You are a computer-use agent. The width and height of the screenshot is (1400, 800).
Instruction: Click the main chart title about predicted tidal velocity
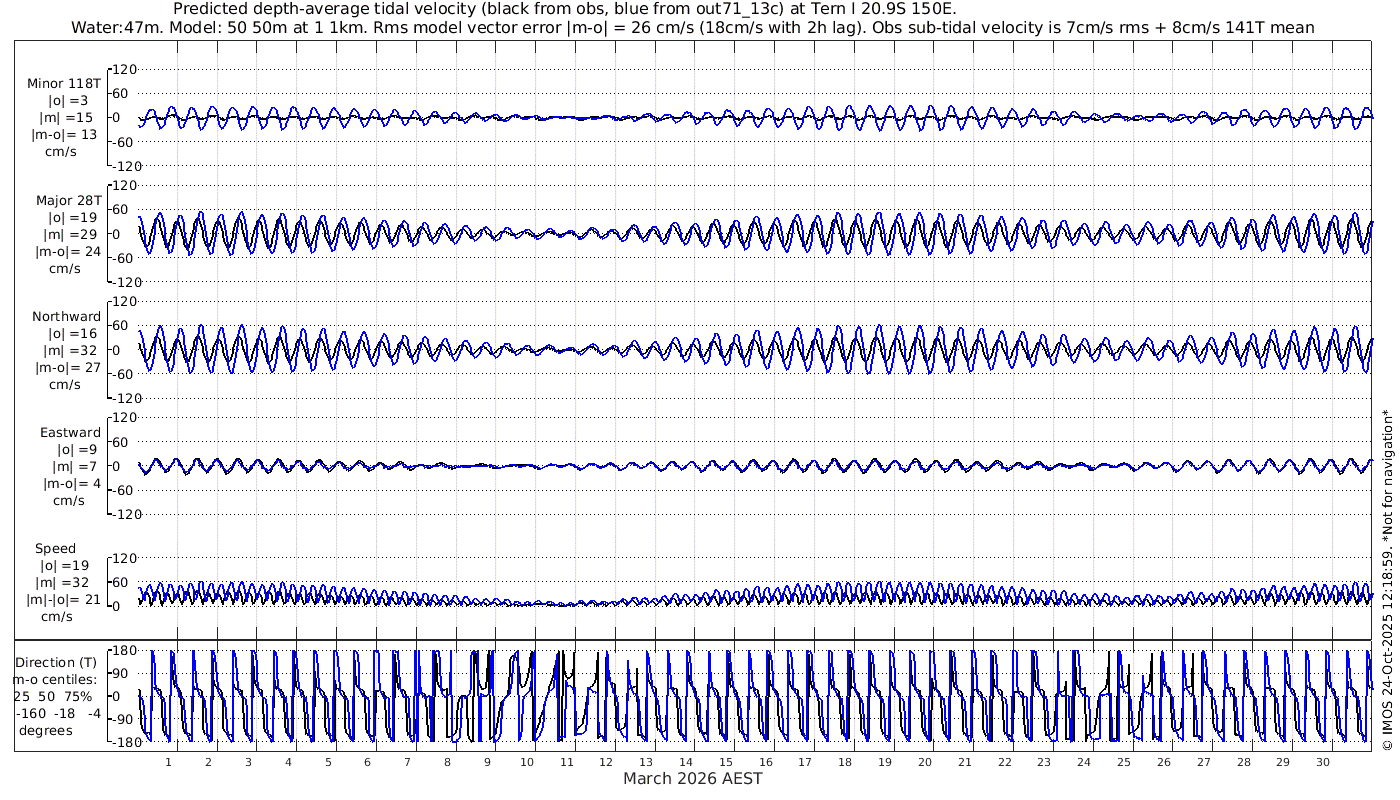tap(565, 9)
